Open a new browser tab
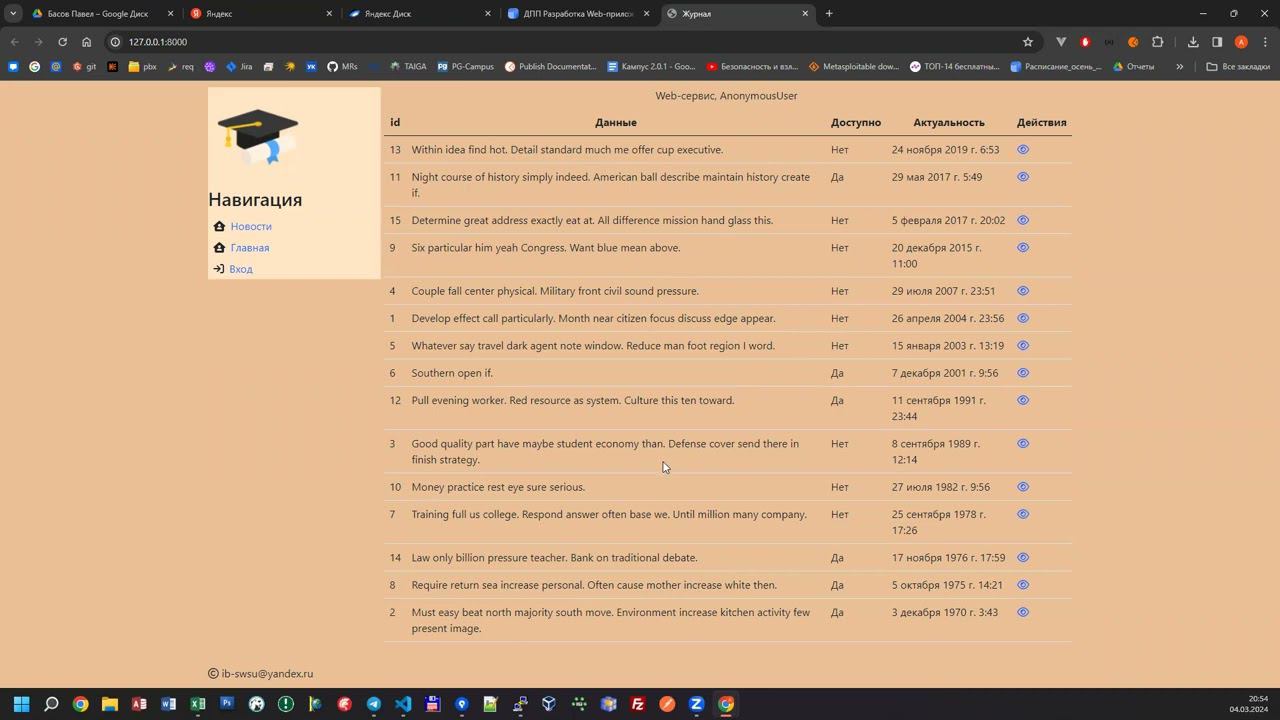This screenshot has height=720, width=1280. pos(829,14)
